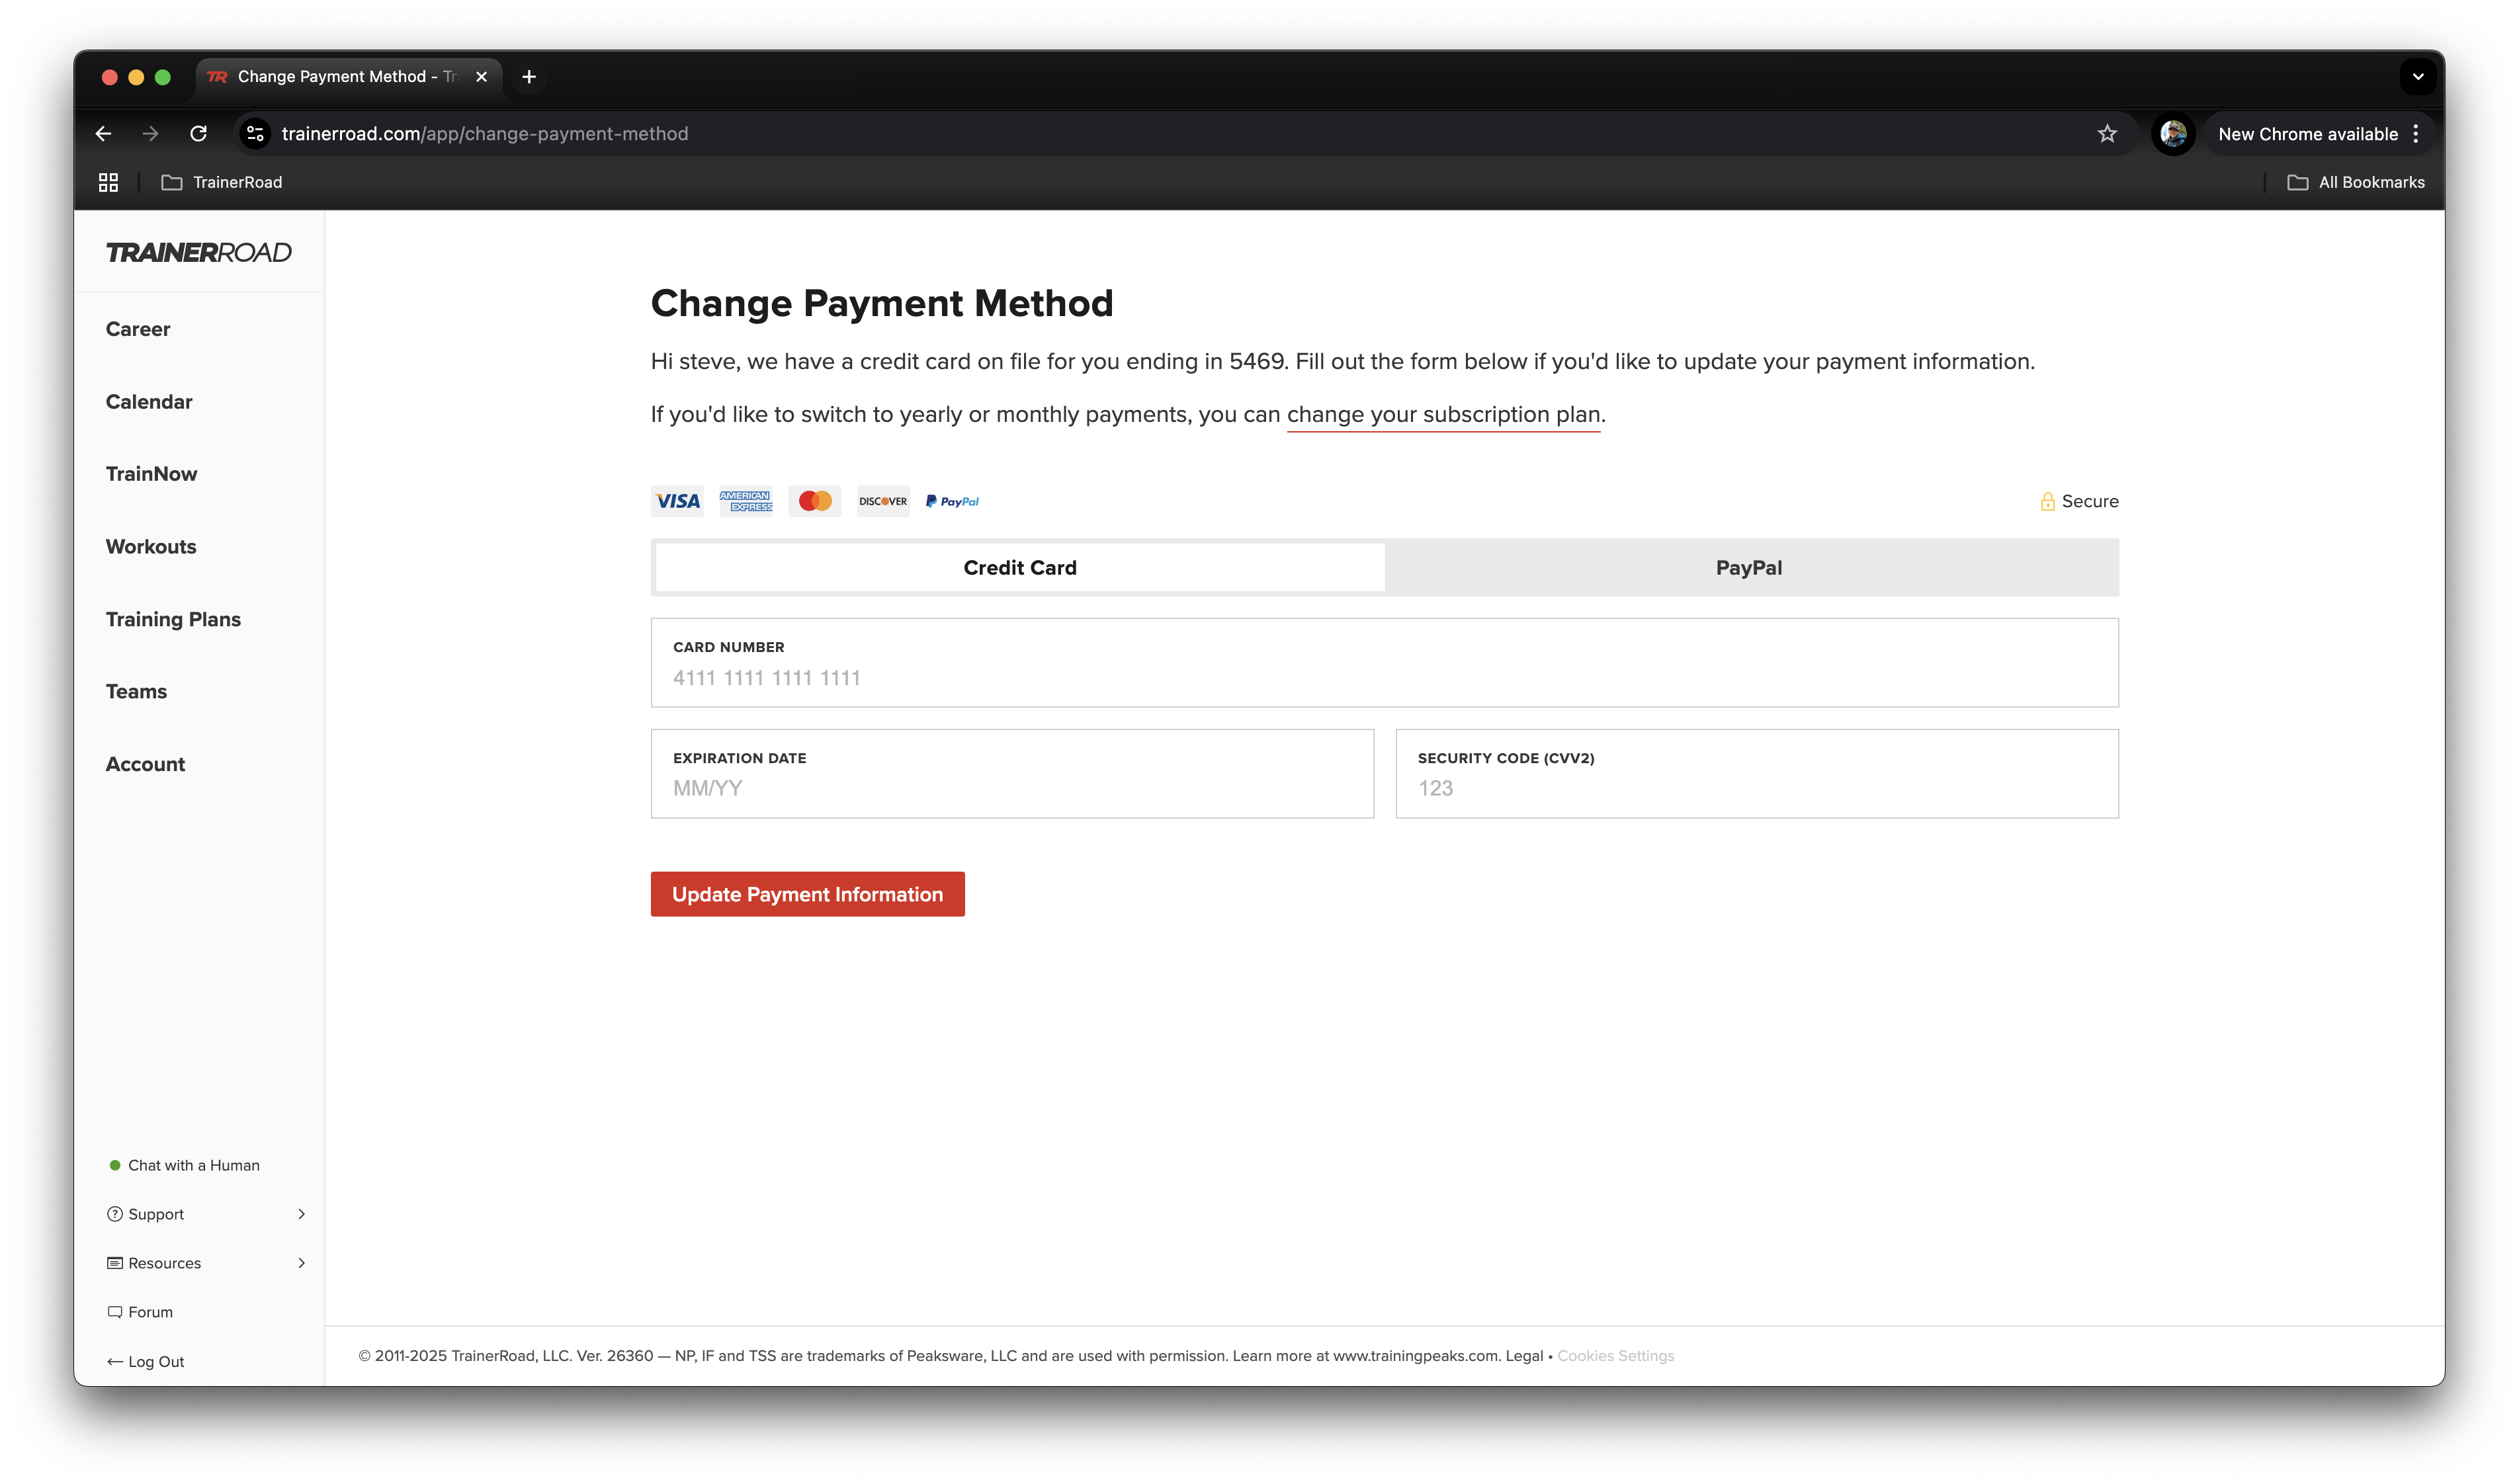Click New Chrome available button
2519x1484 pixels.
[2308, 134]
